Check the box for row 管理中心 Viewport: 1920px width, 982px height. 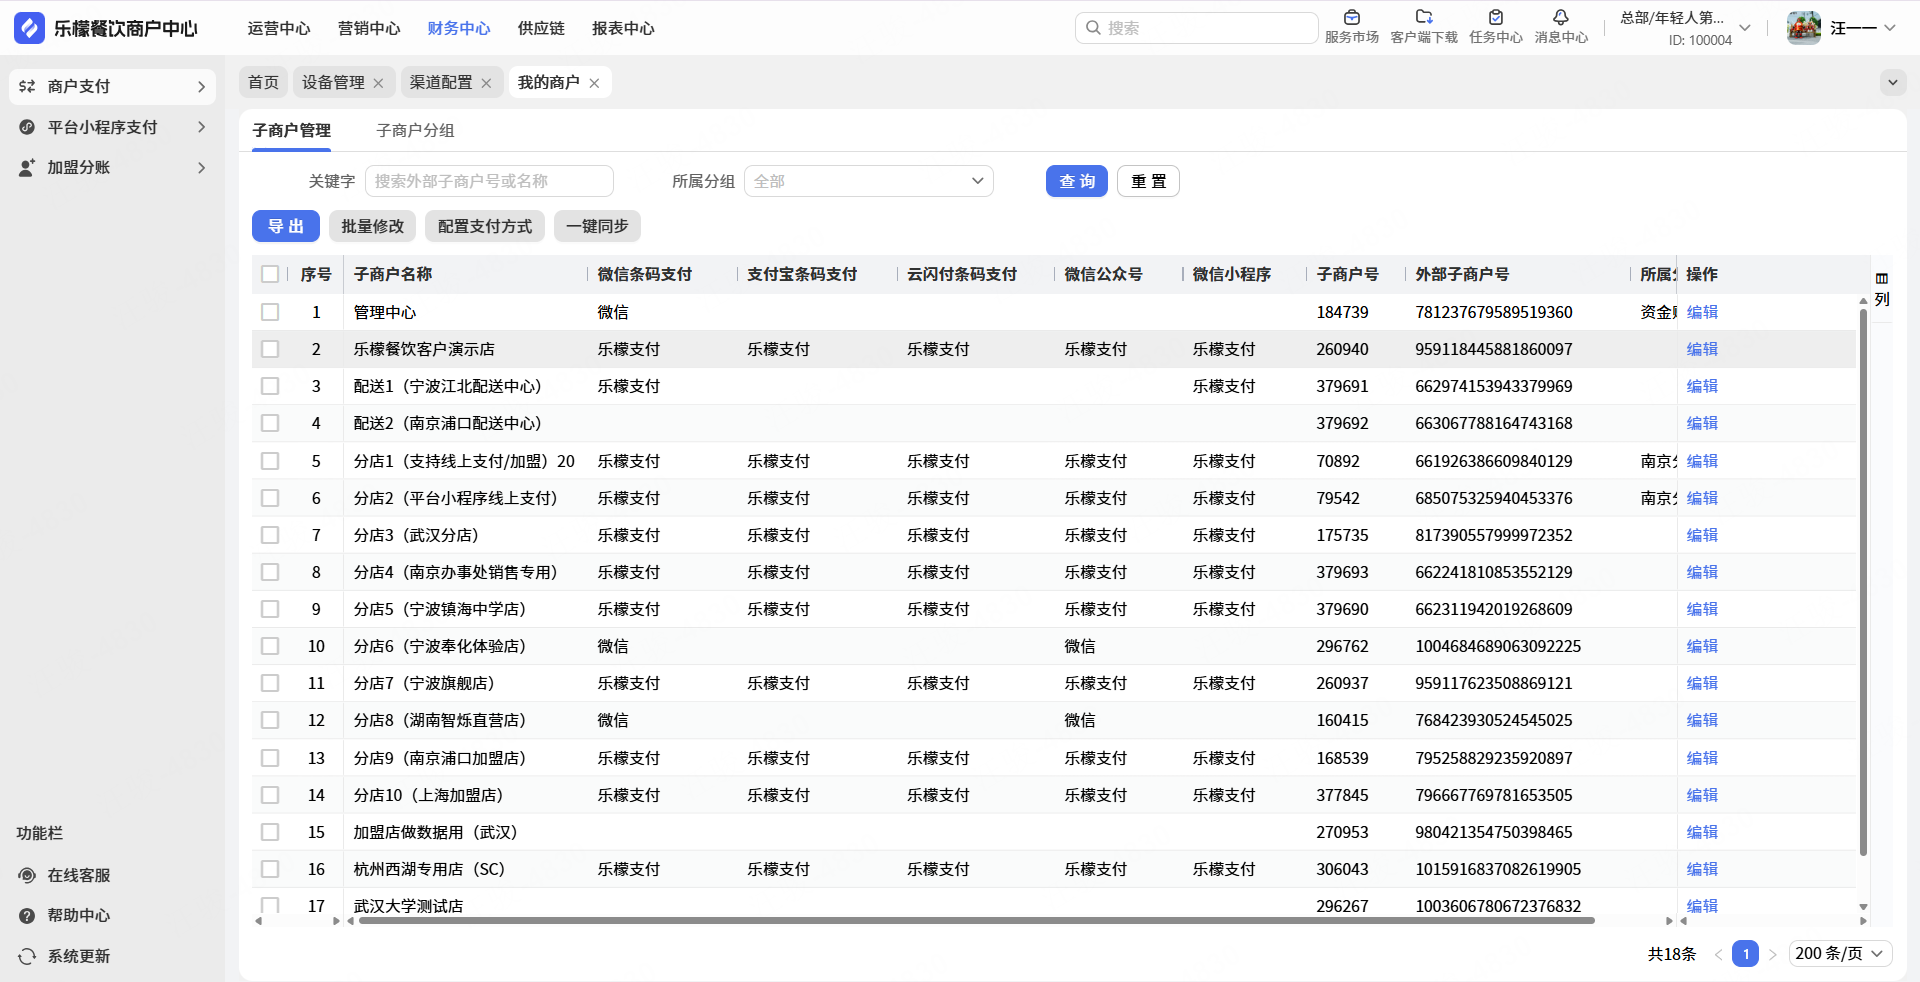point(270,312)
